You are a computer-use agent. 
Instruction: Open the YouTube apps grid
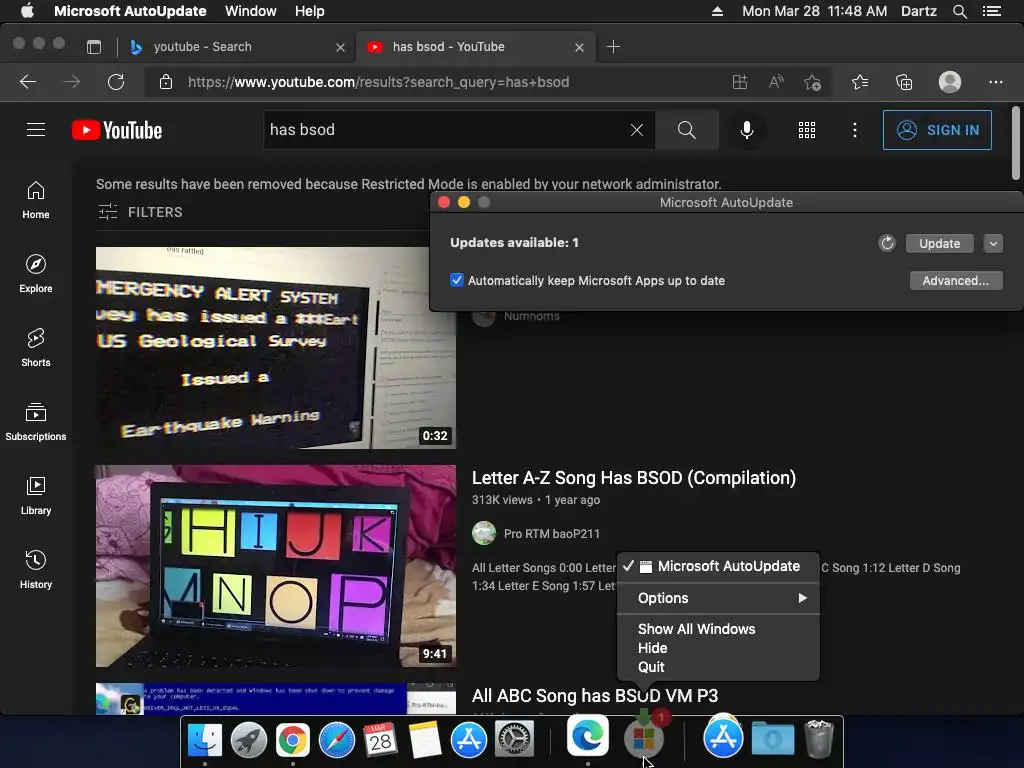tap(807, 130)
